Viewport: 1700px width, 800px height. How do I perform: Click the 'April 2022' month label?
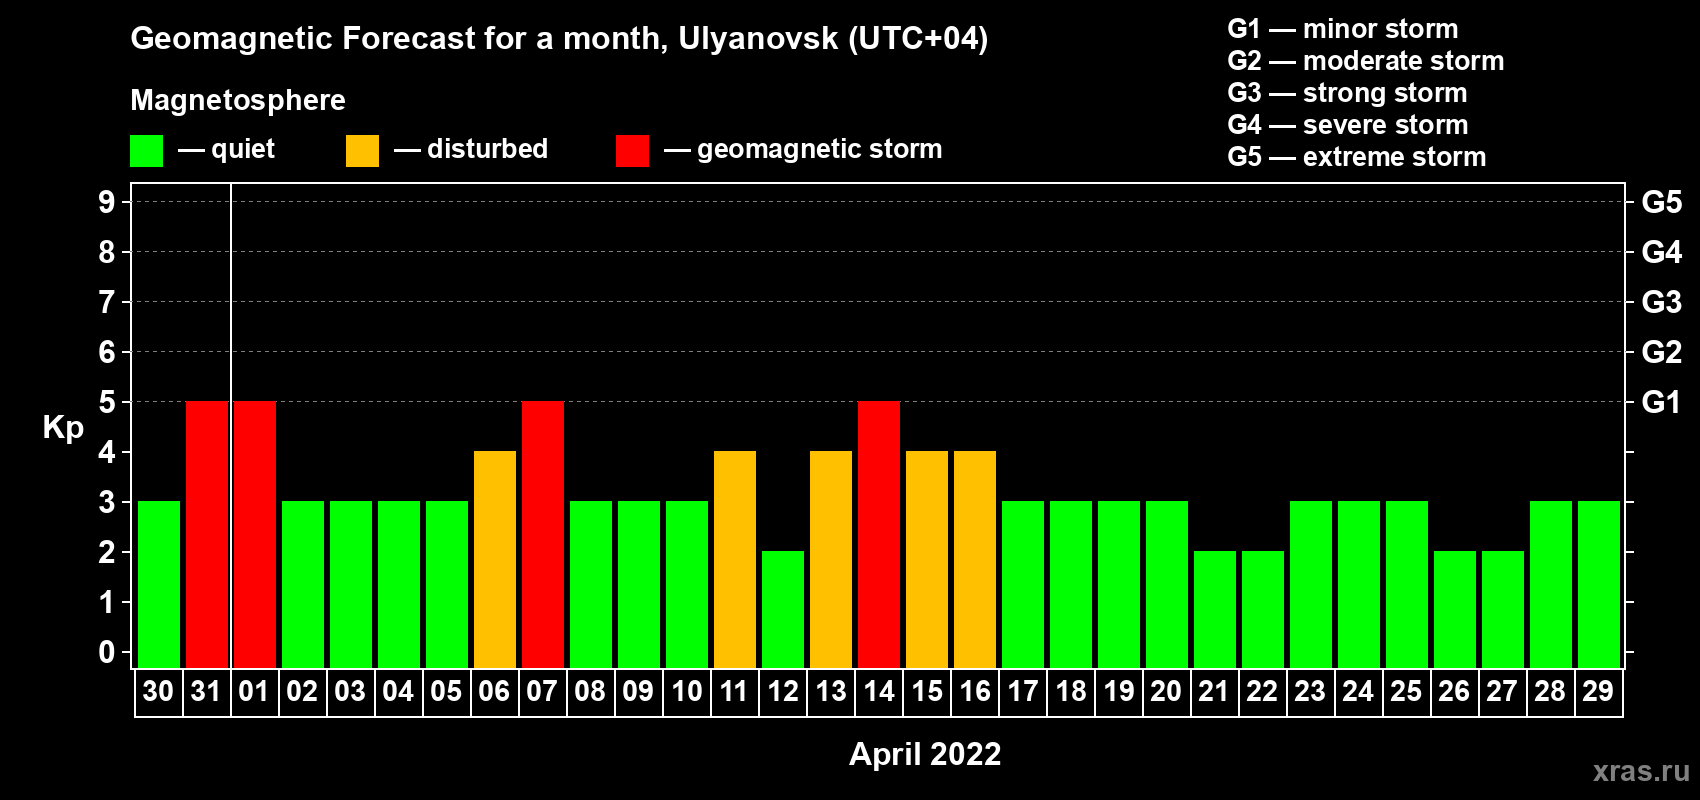coord(925,754)
